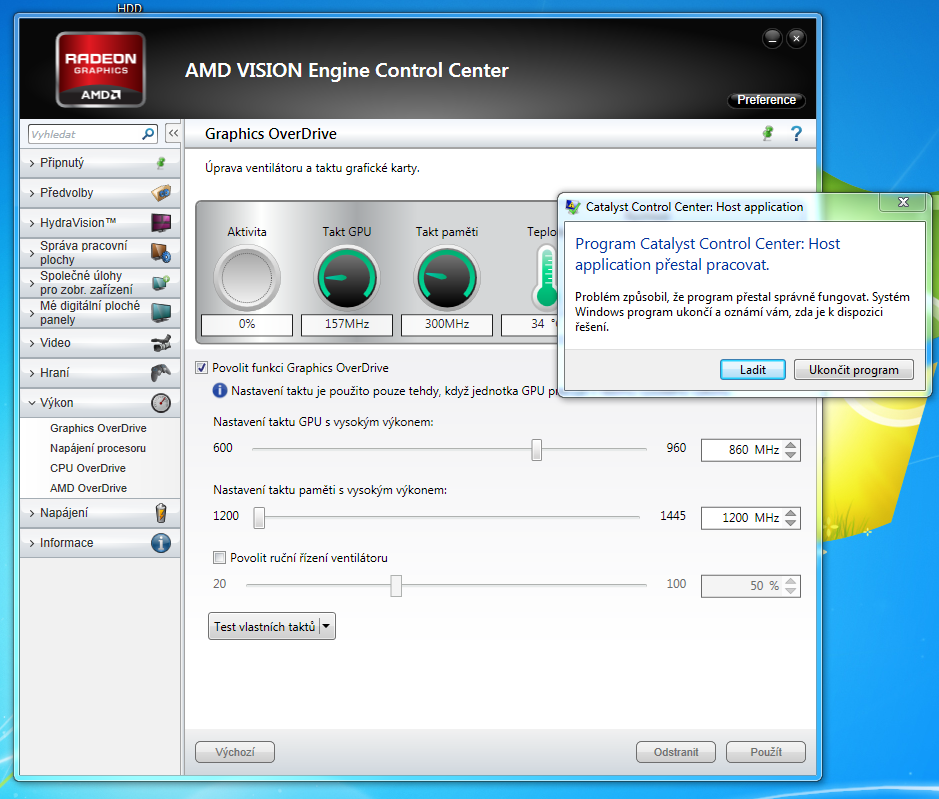Select AMD OverDrive in Výkon submenu

point(88,488)
